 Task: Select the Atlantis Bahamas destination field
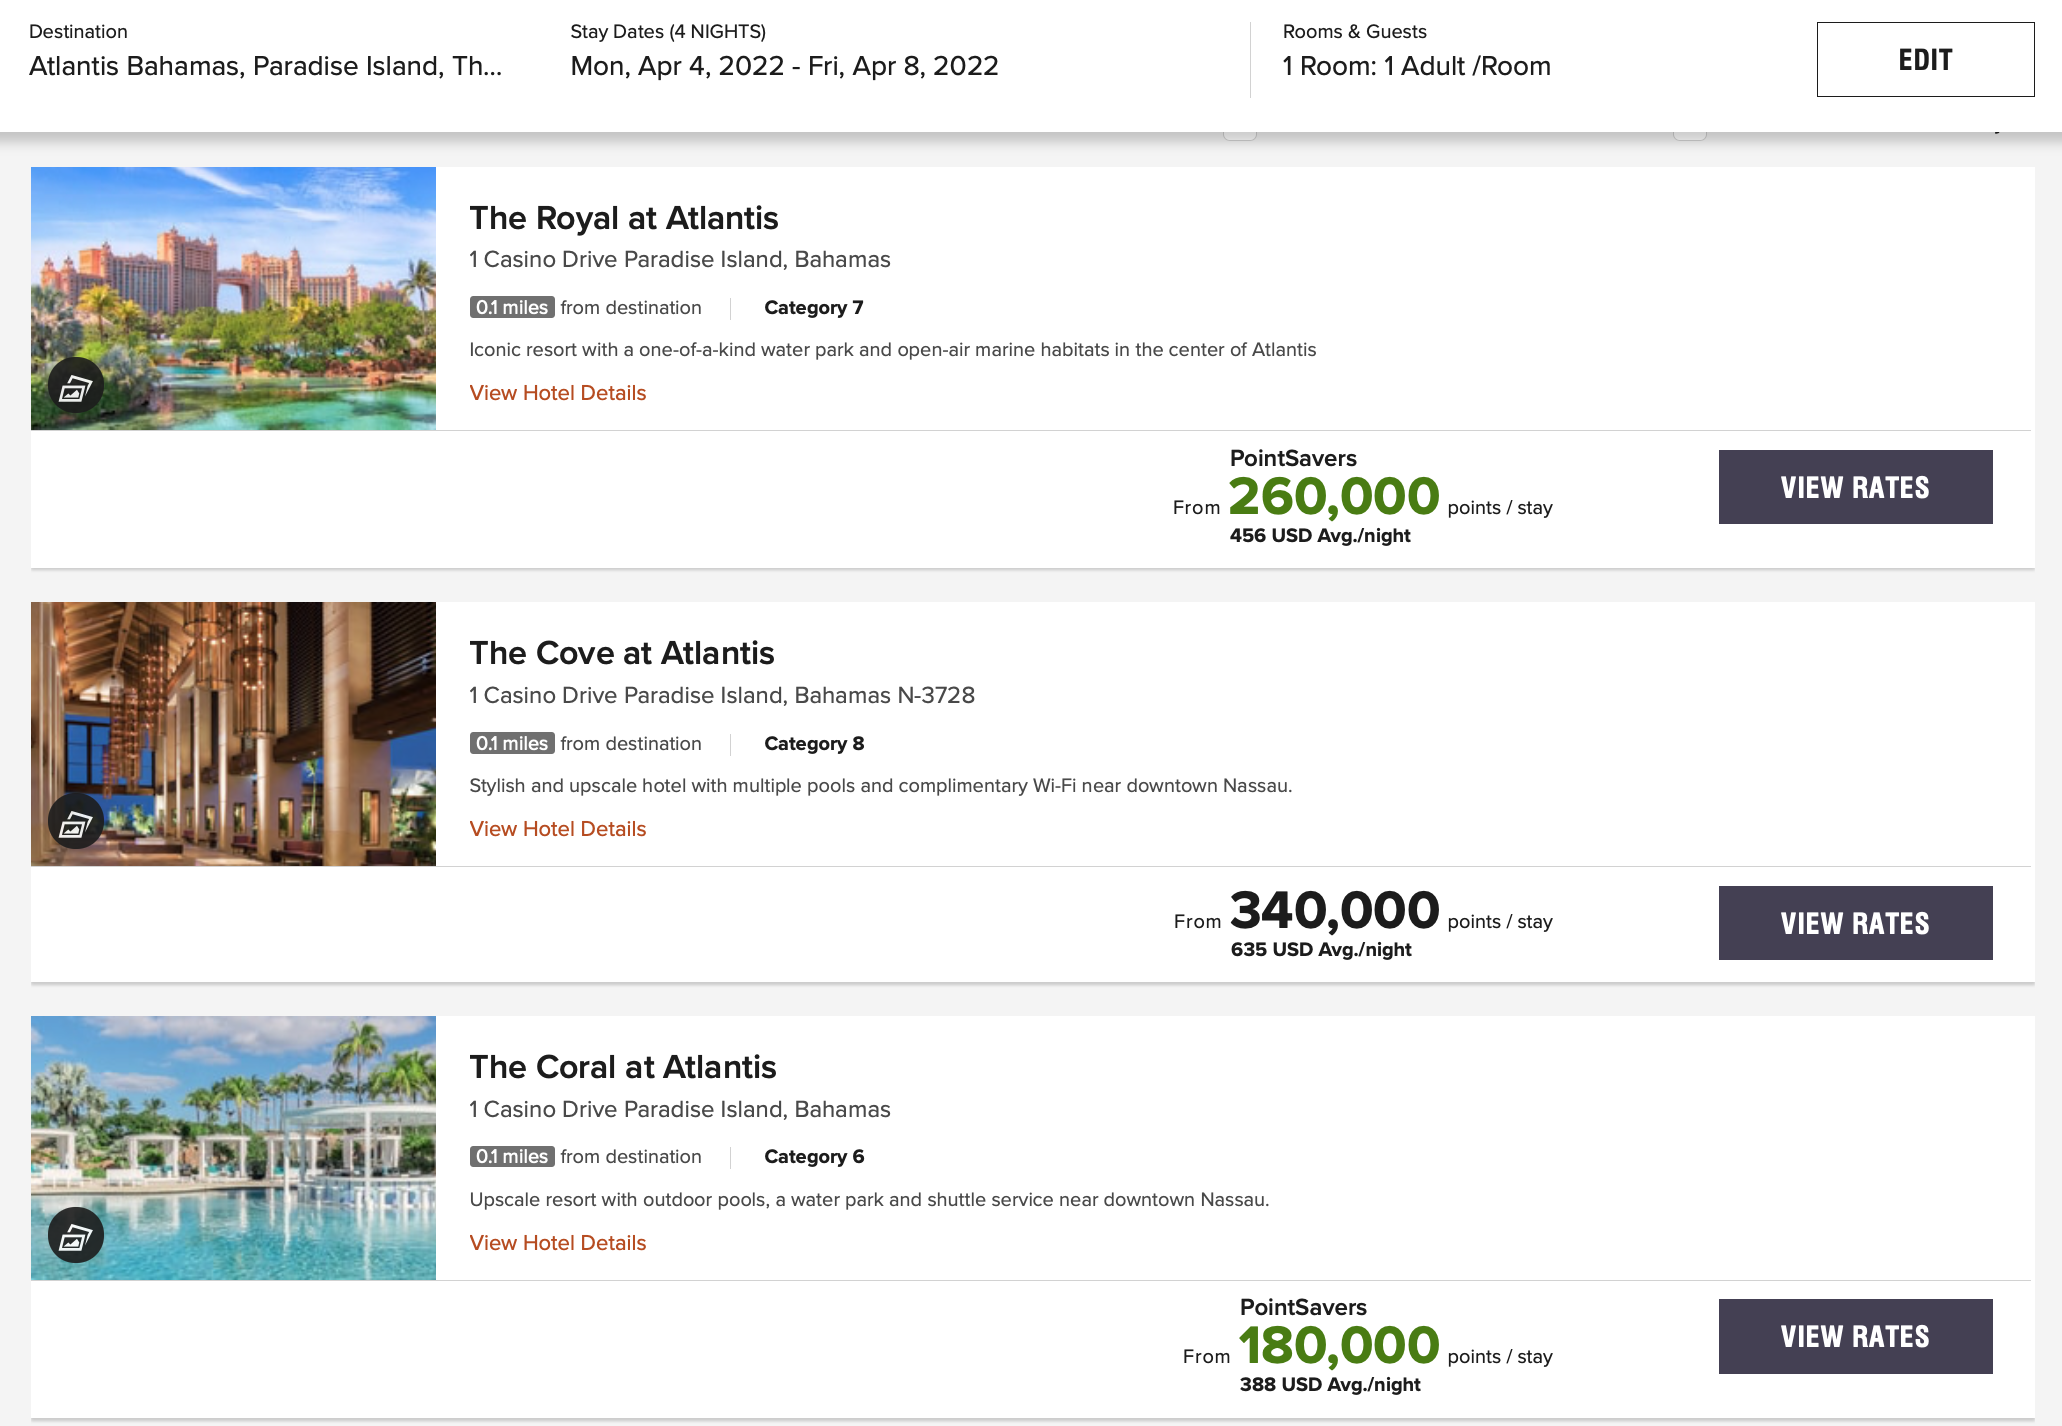[x=266, y=66]
